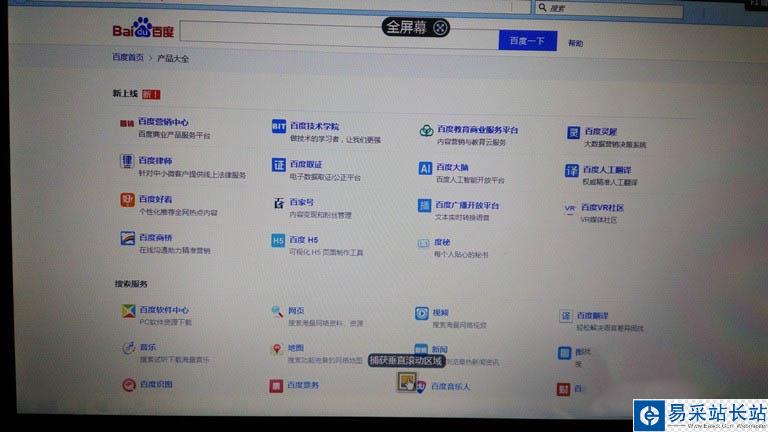768x432 pixels.
Task: Close the 全屏幕 overlay with its X
Action: [440, 28]
